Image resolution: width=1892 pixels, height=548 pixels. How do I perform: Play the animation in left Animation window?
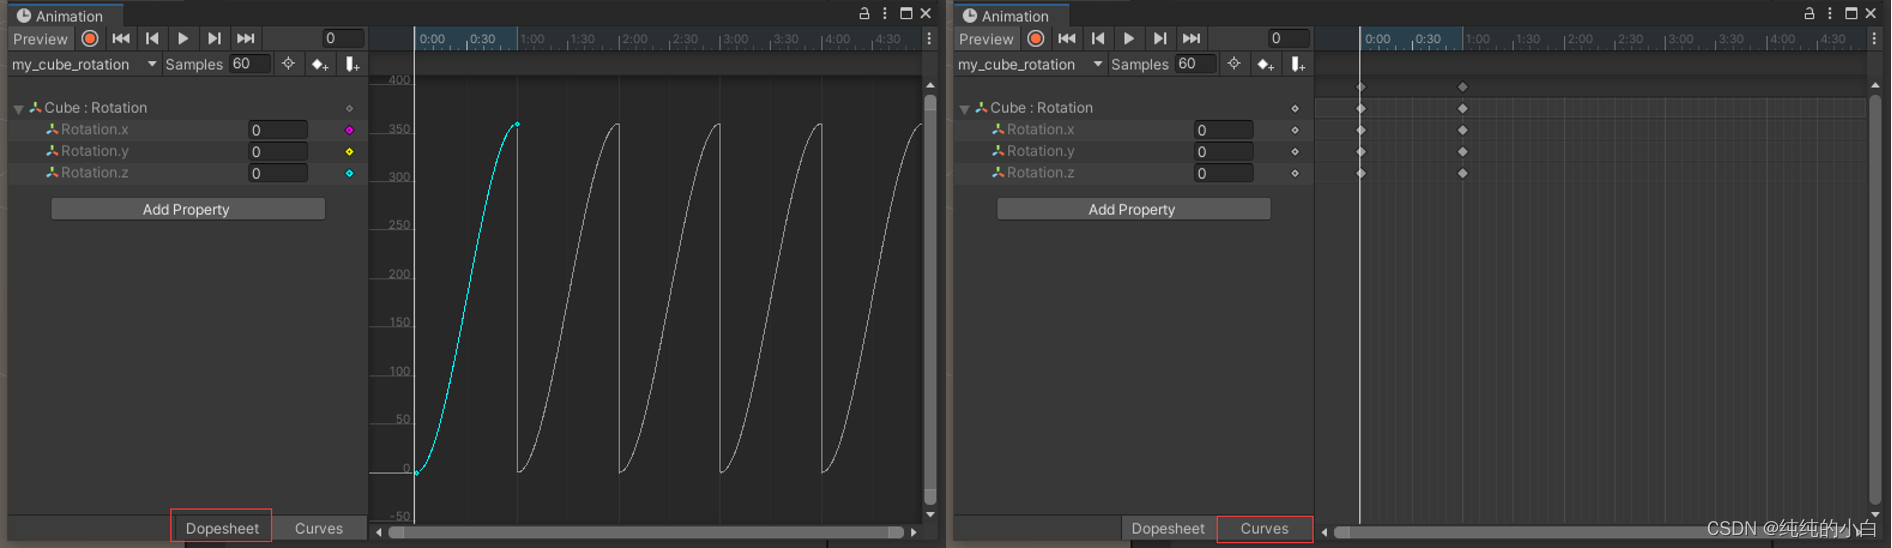183,38
